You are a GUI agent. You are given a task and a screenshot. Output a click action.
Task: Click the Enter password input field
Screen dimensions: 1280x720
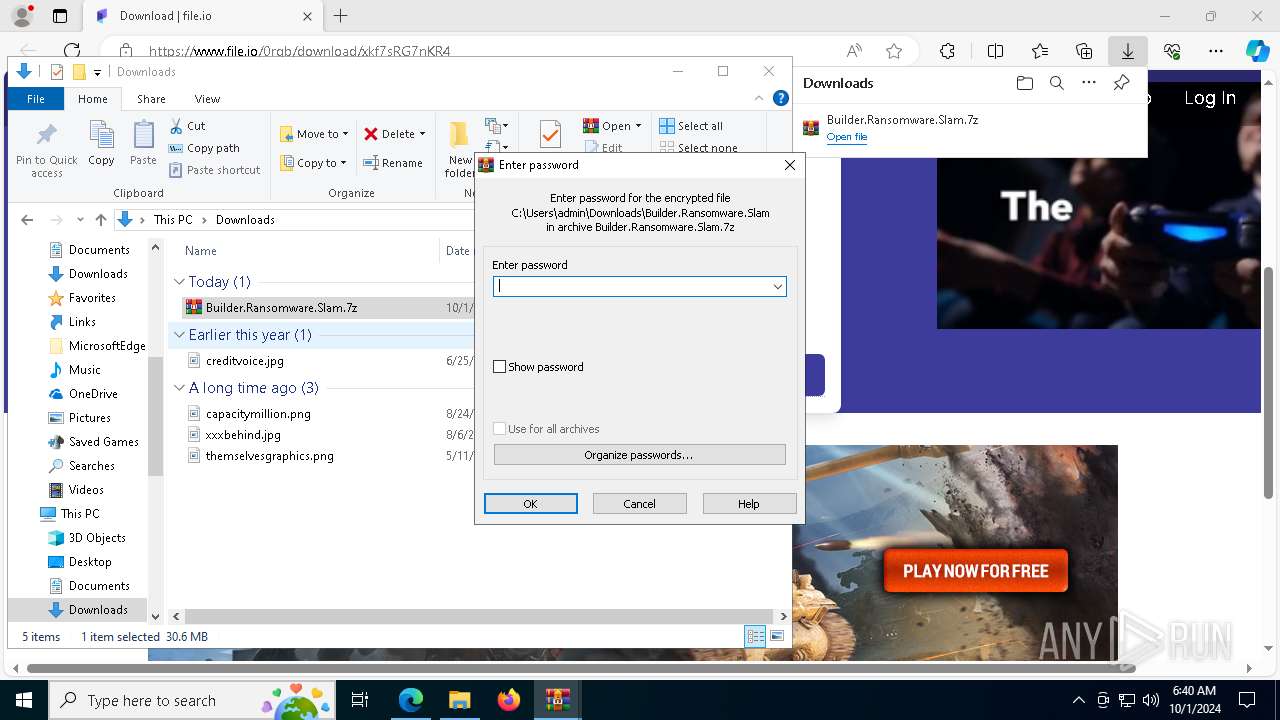click(640, 287)
